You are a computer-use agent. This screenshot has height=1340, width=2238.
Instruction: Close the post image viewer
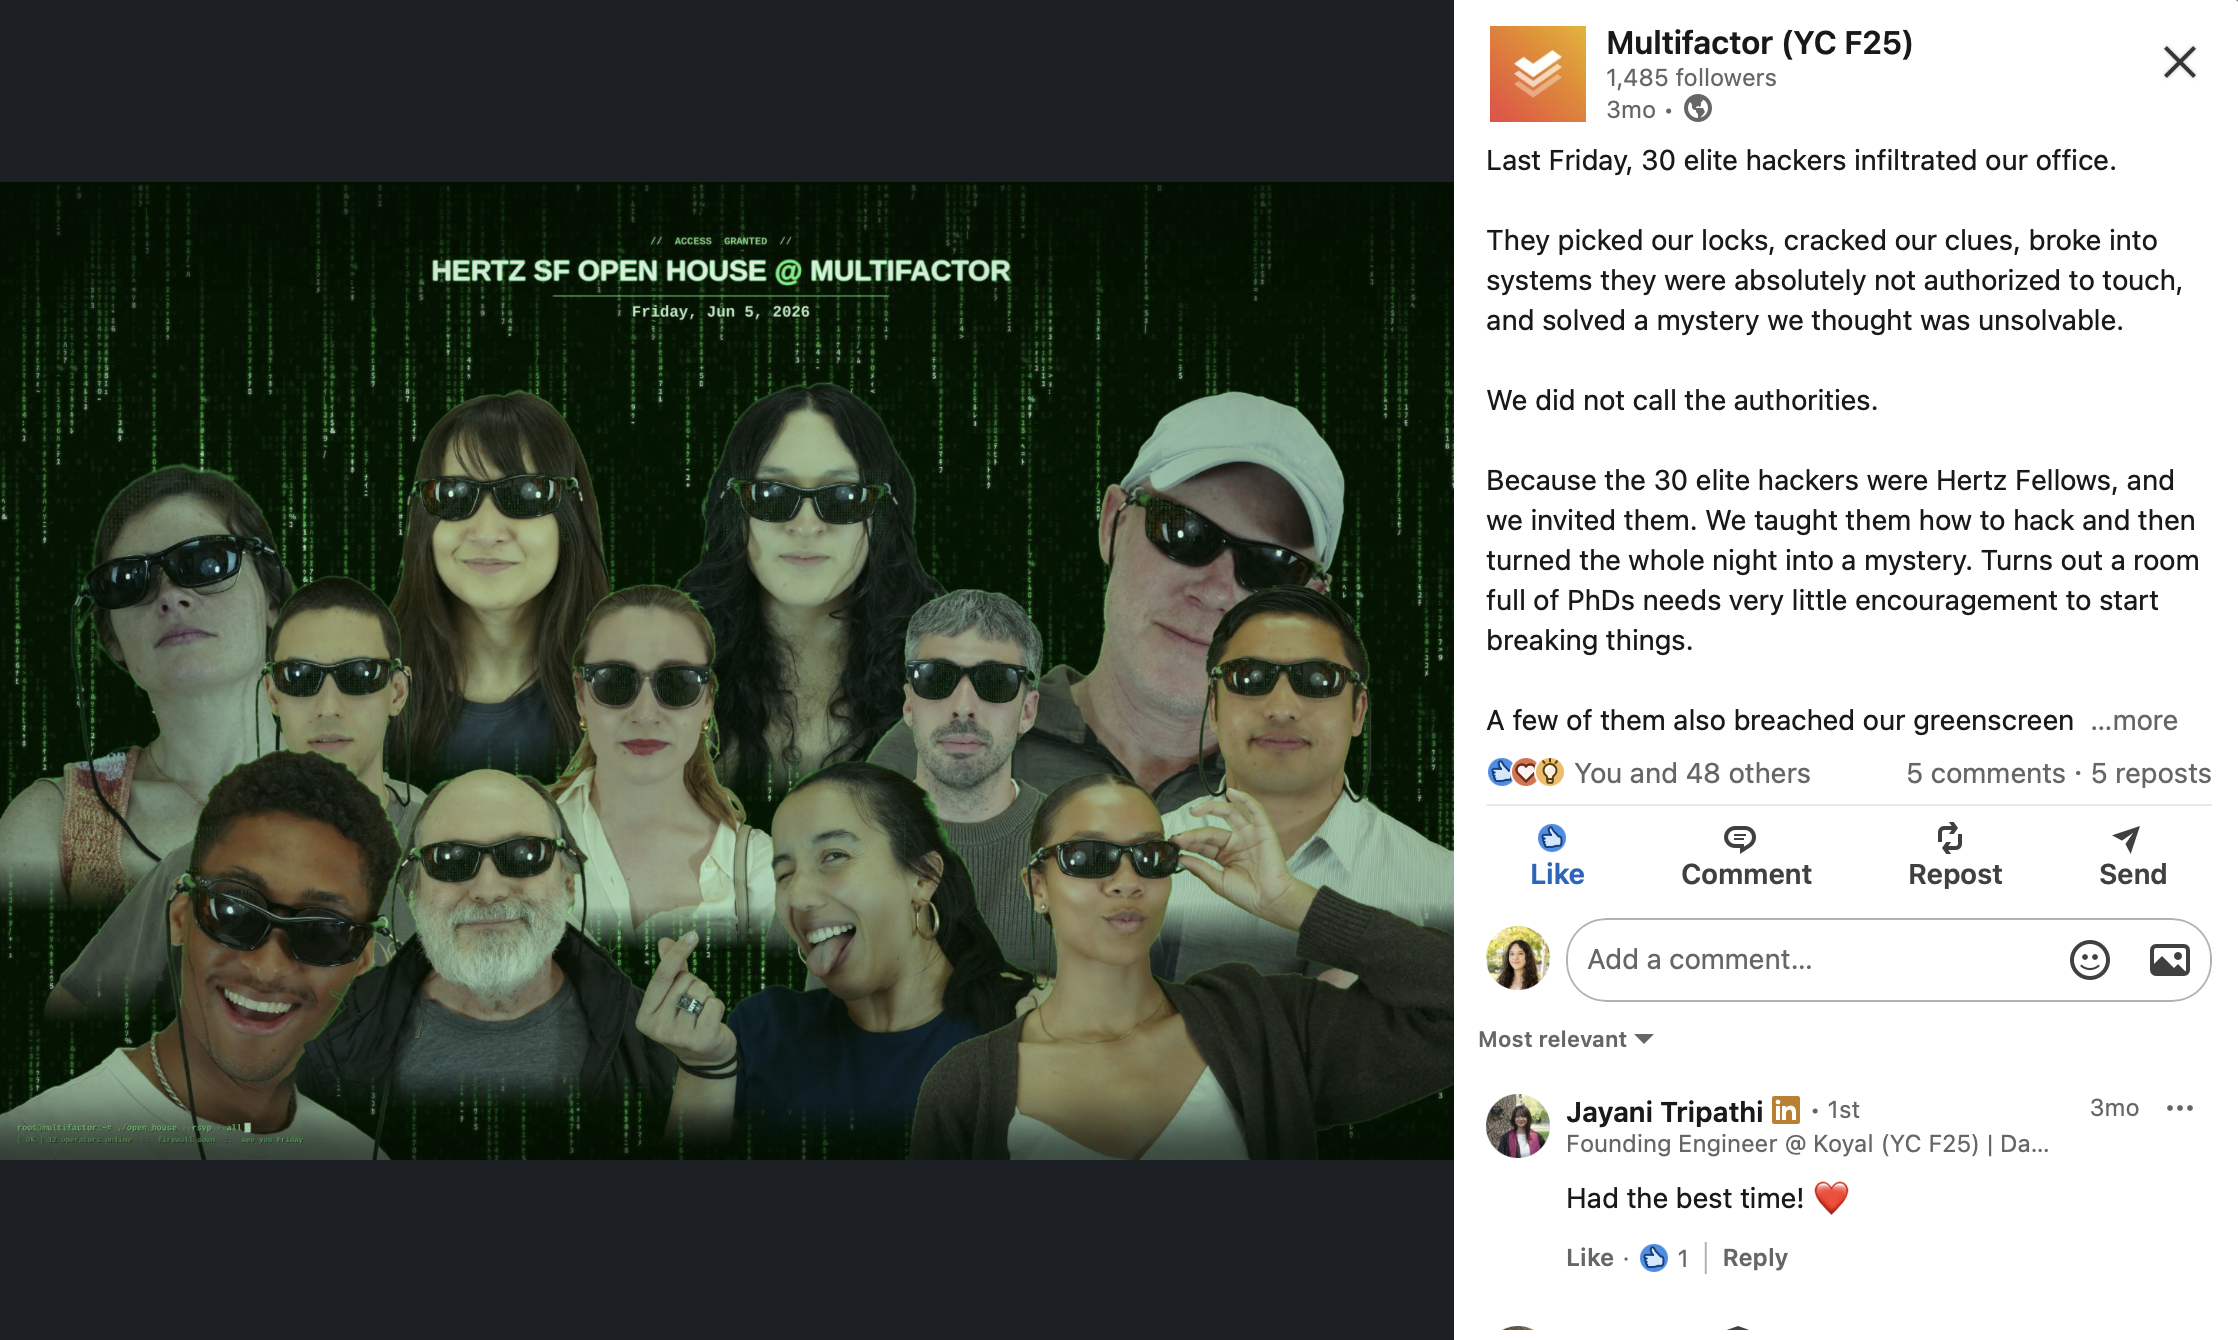[2179, 62]
